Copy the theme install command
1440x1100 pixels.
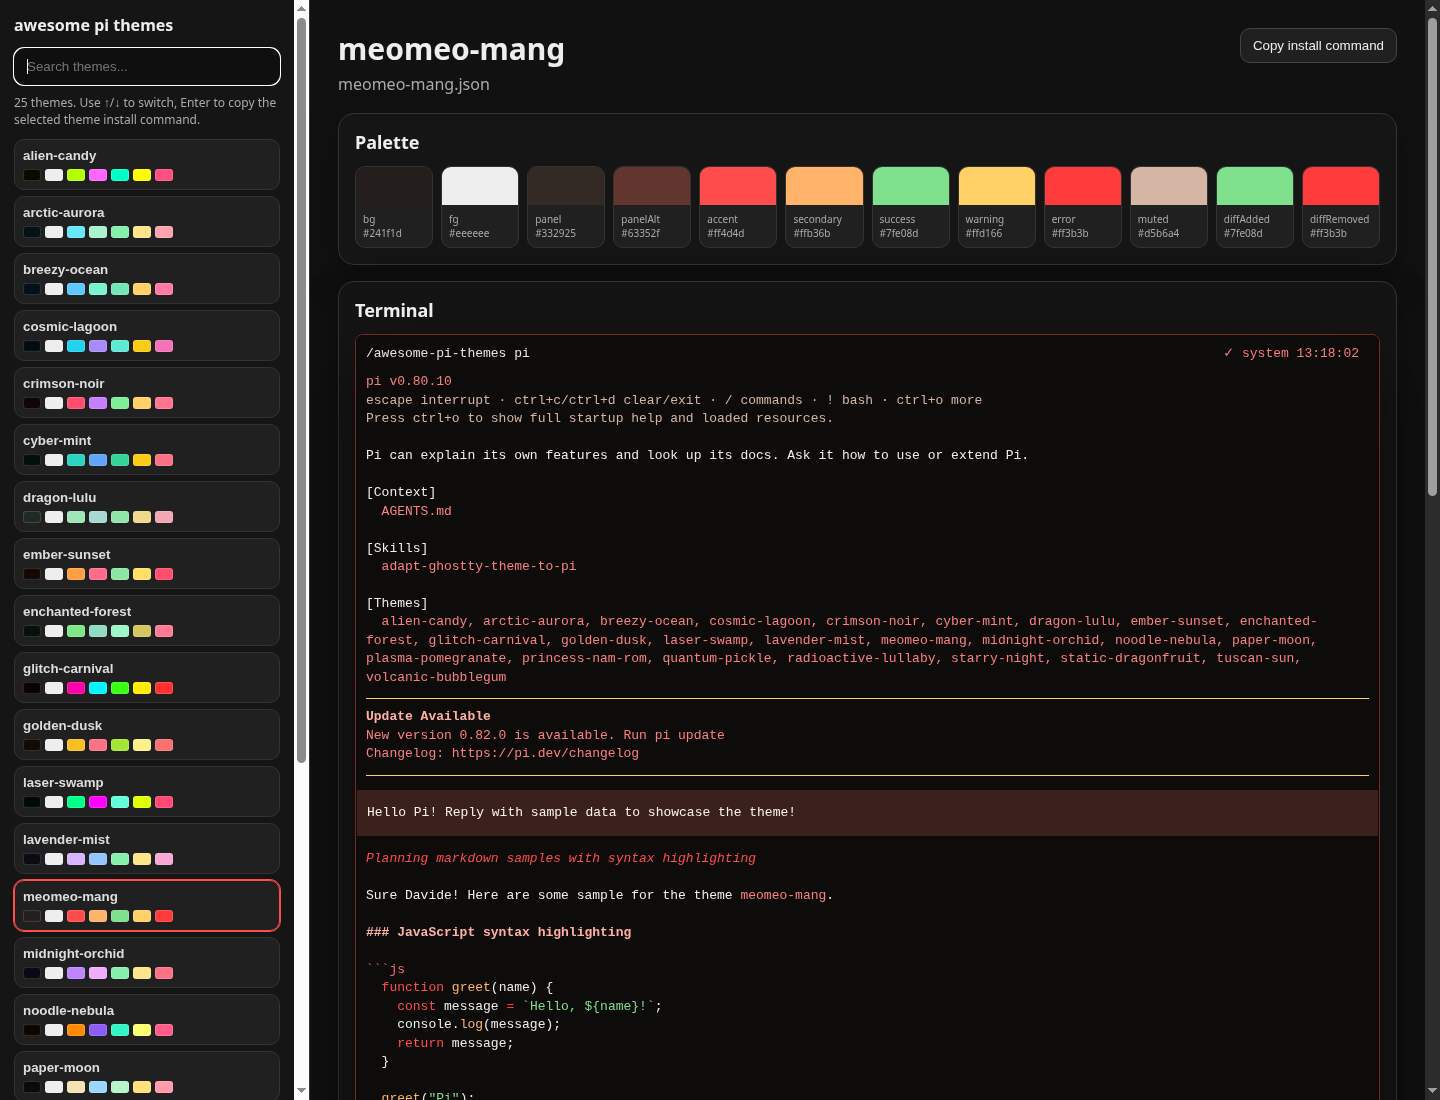pos(1318,45)
